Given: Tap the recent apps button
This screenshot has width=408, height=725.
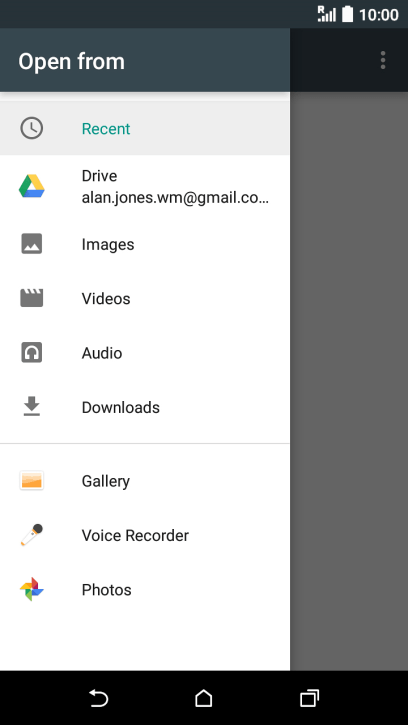Looking at the screenshot, I should tap(309, 698).
